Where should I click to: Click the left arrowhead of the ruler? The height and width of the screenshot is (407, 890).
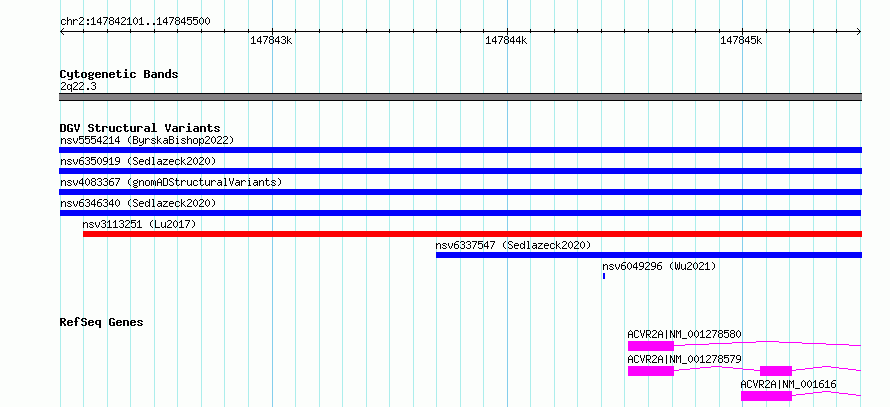(x=62, y=32)
